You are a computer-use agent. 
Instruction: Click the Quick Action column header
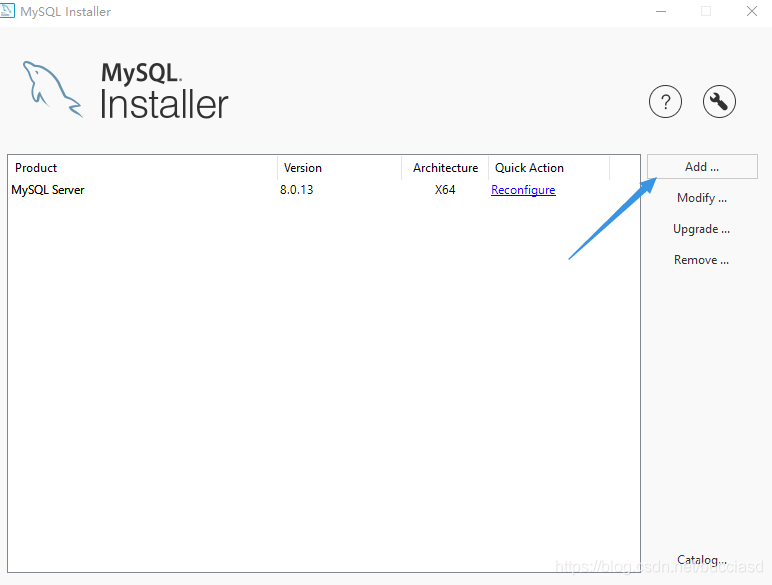tap(549, 168)
